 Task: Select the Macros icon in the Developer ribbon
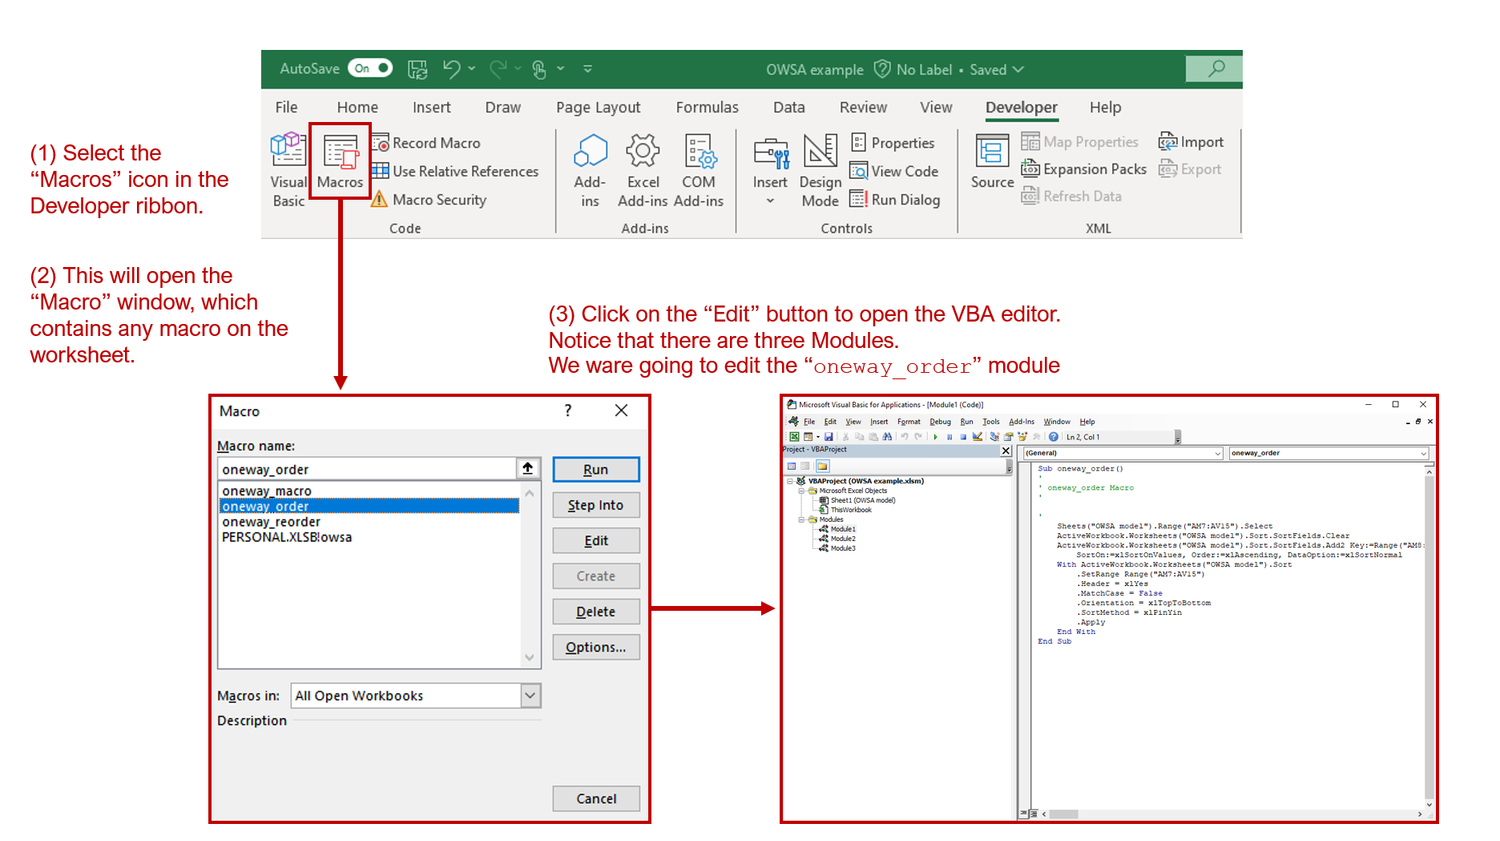pos(340,163)
